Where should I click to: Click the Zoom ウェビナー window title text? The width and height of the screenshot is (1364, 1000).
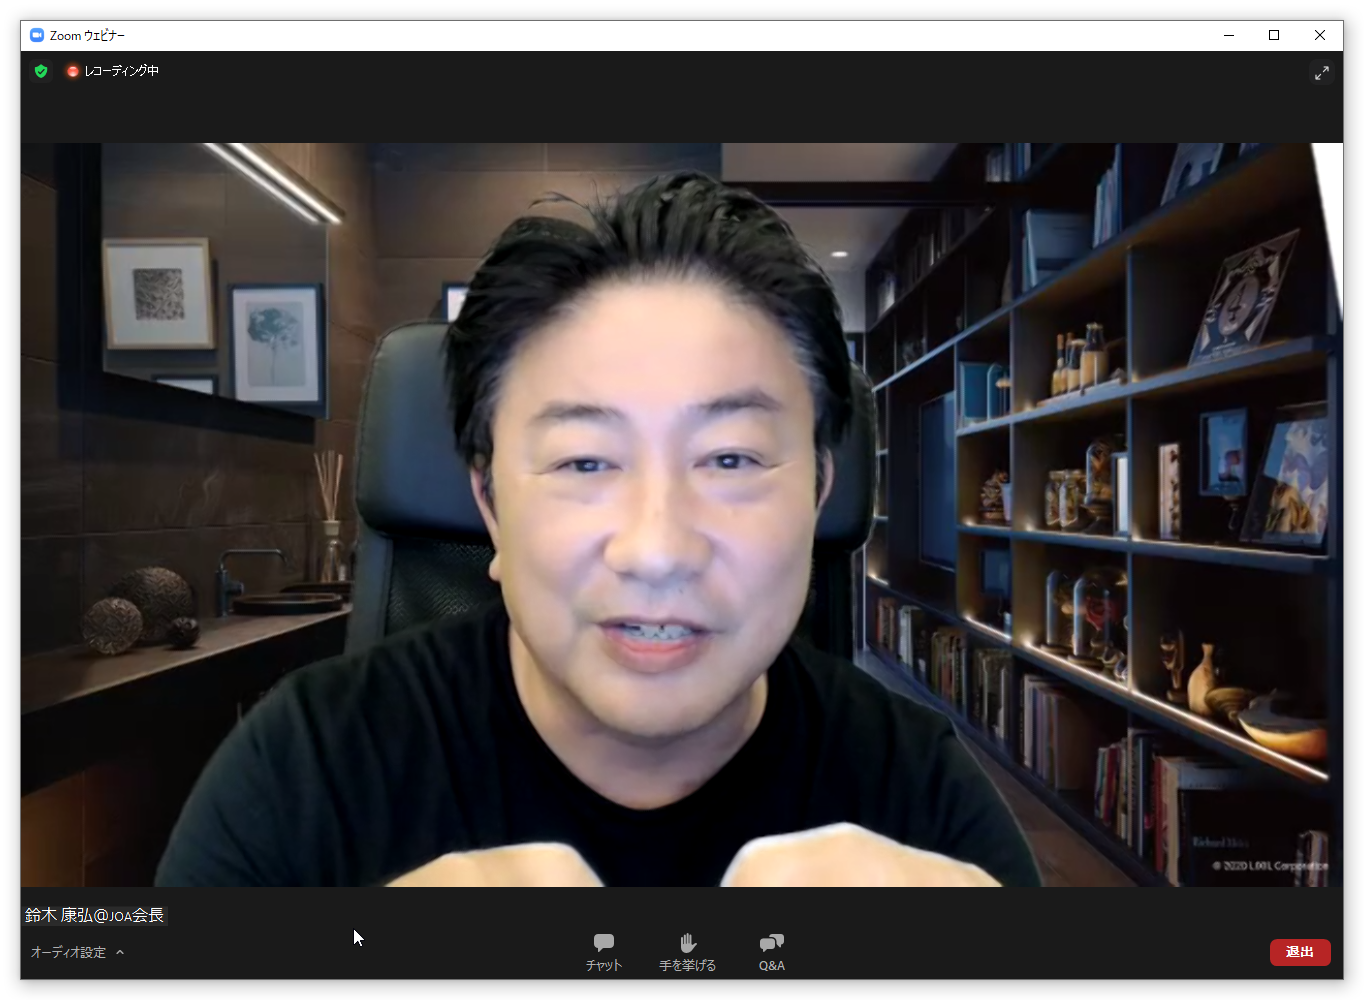(87, 35)
